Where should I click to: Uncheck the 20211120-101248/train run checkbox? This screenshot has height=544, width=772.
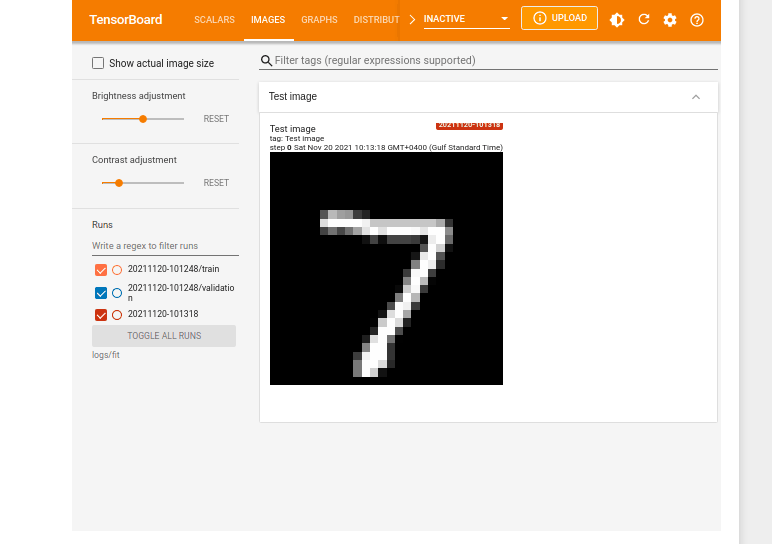[x=101, y=270]
